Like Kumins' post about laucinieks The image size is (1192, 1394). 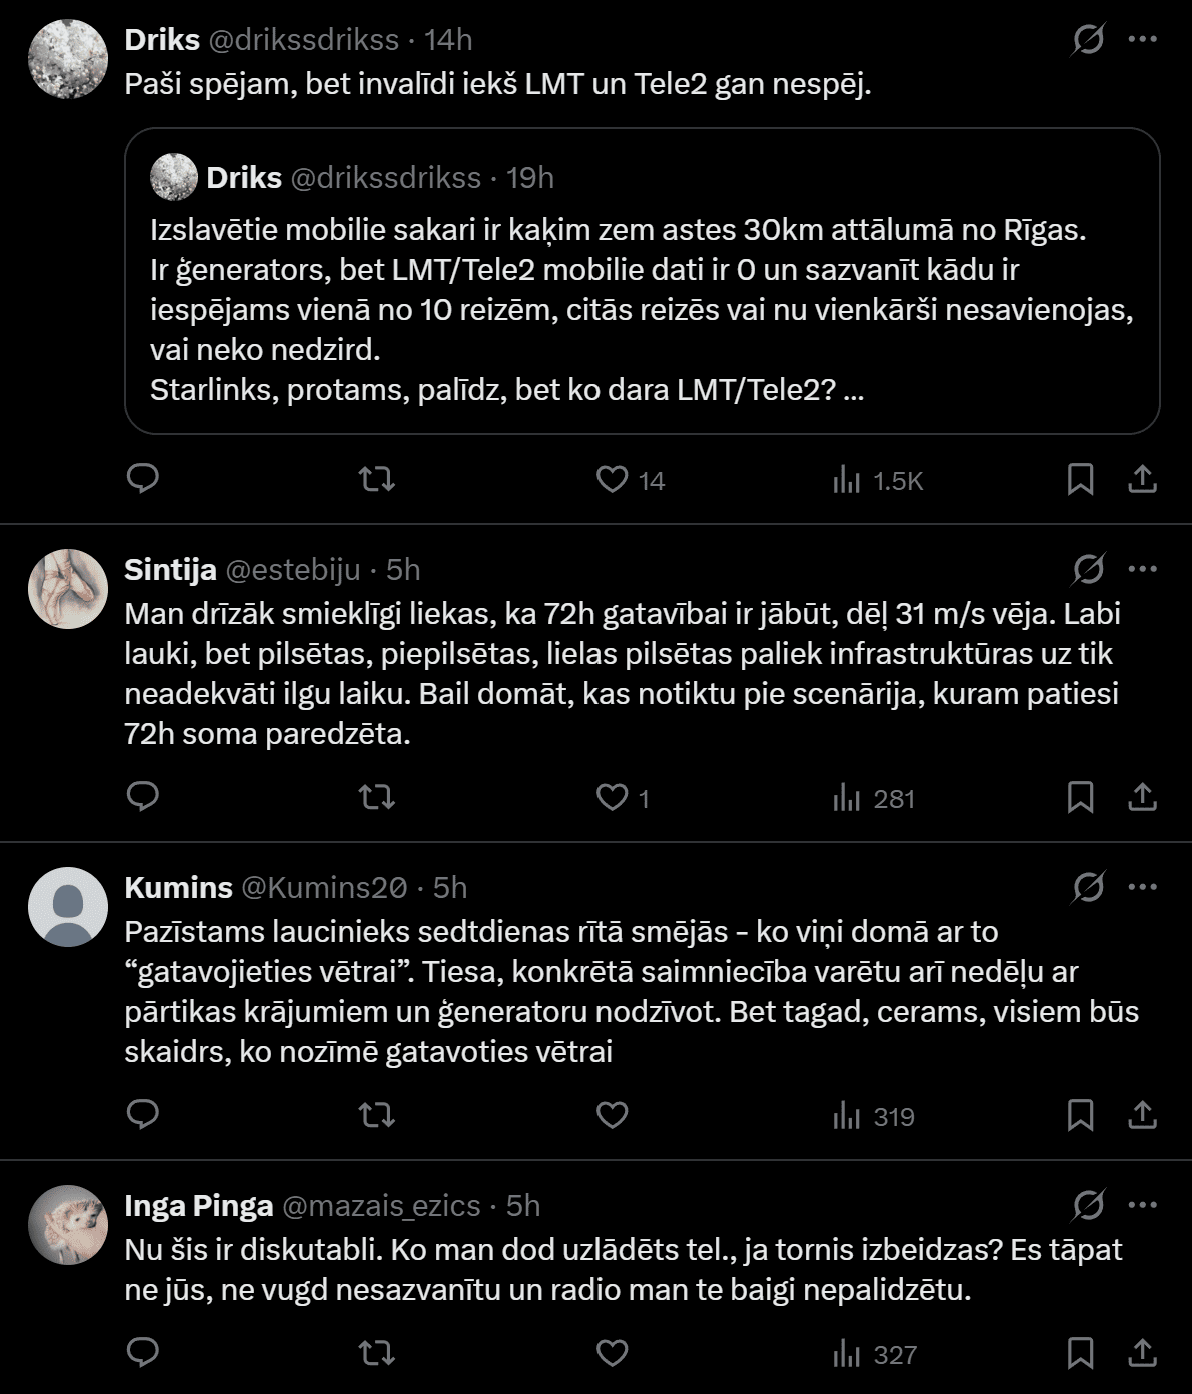612,1116
